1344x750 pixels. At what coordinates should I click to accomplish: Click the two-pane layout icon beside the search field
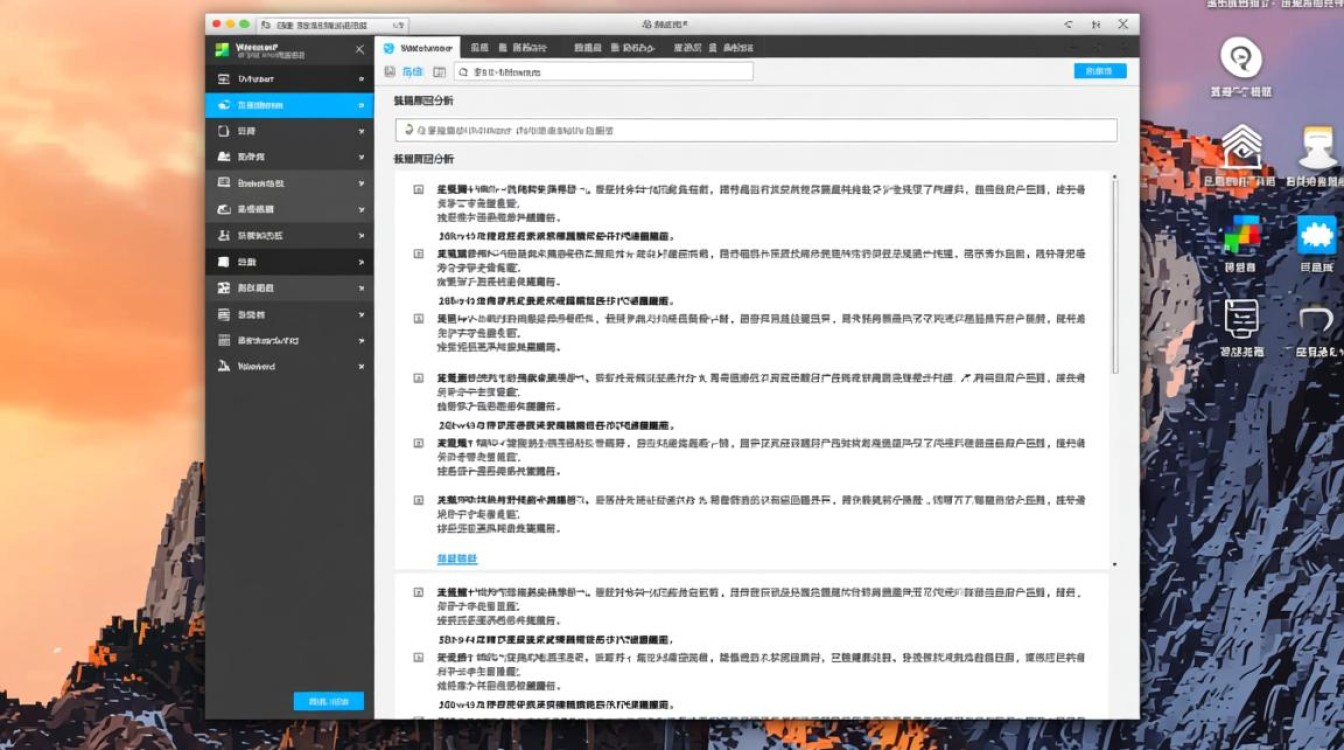(439, 72)
